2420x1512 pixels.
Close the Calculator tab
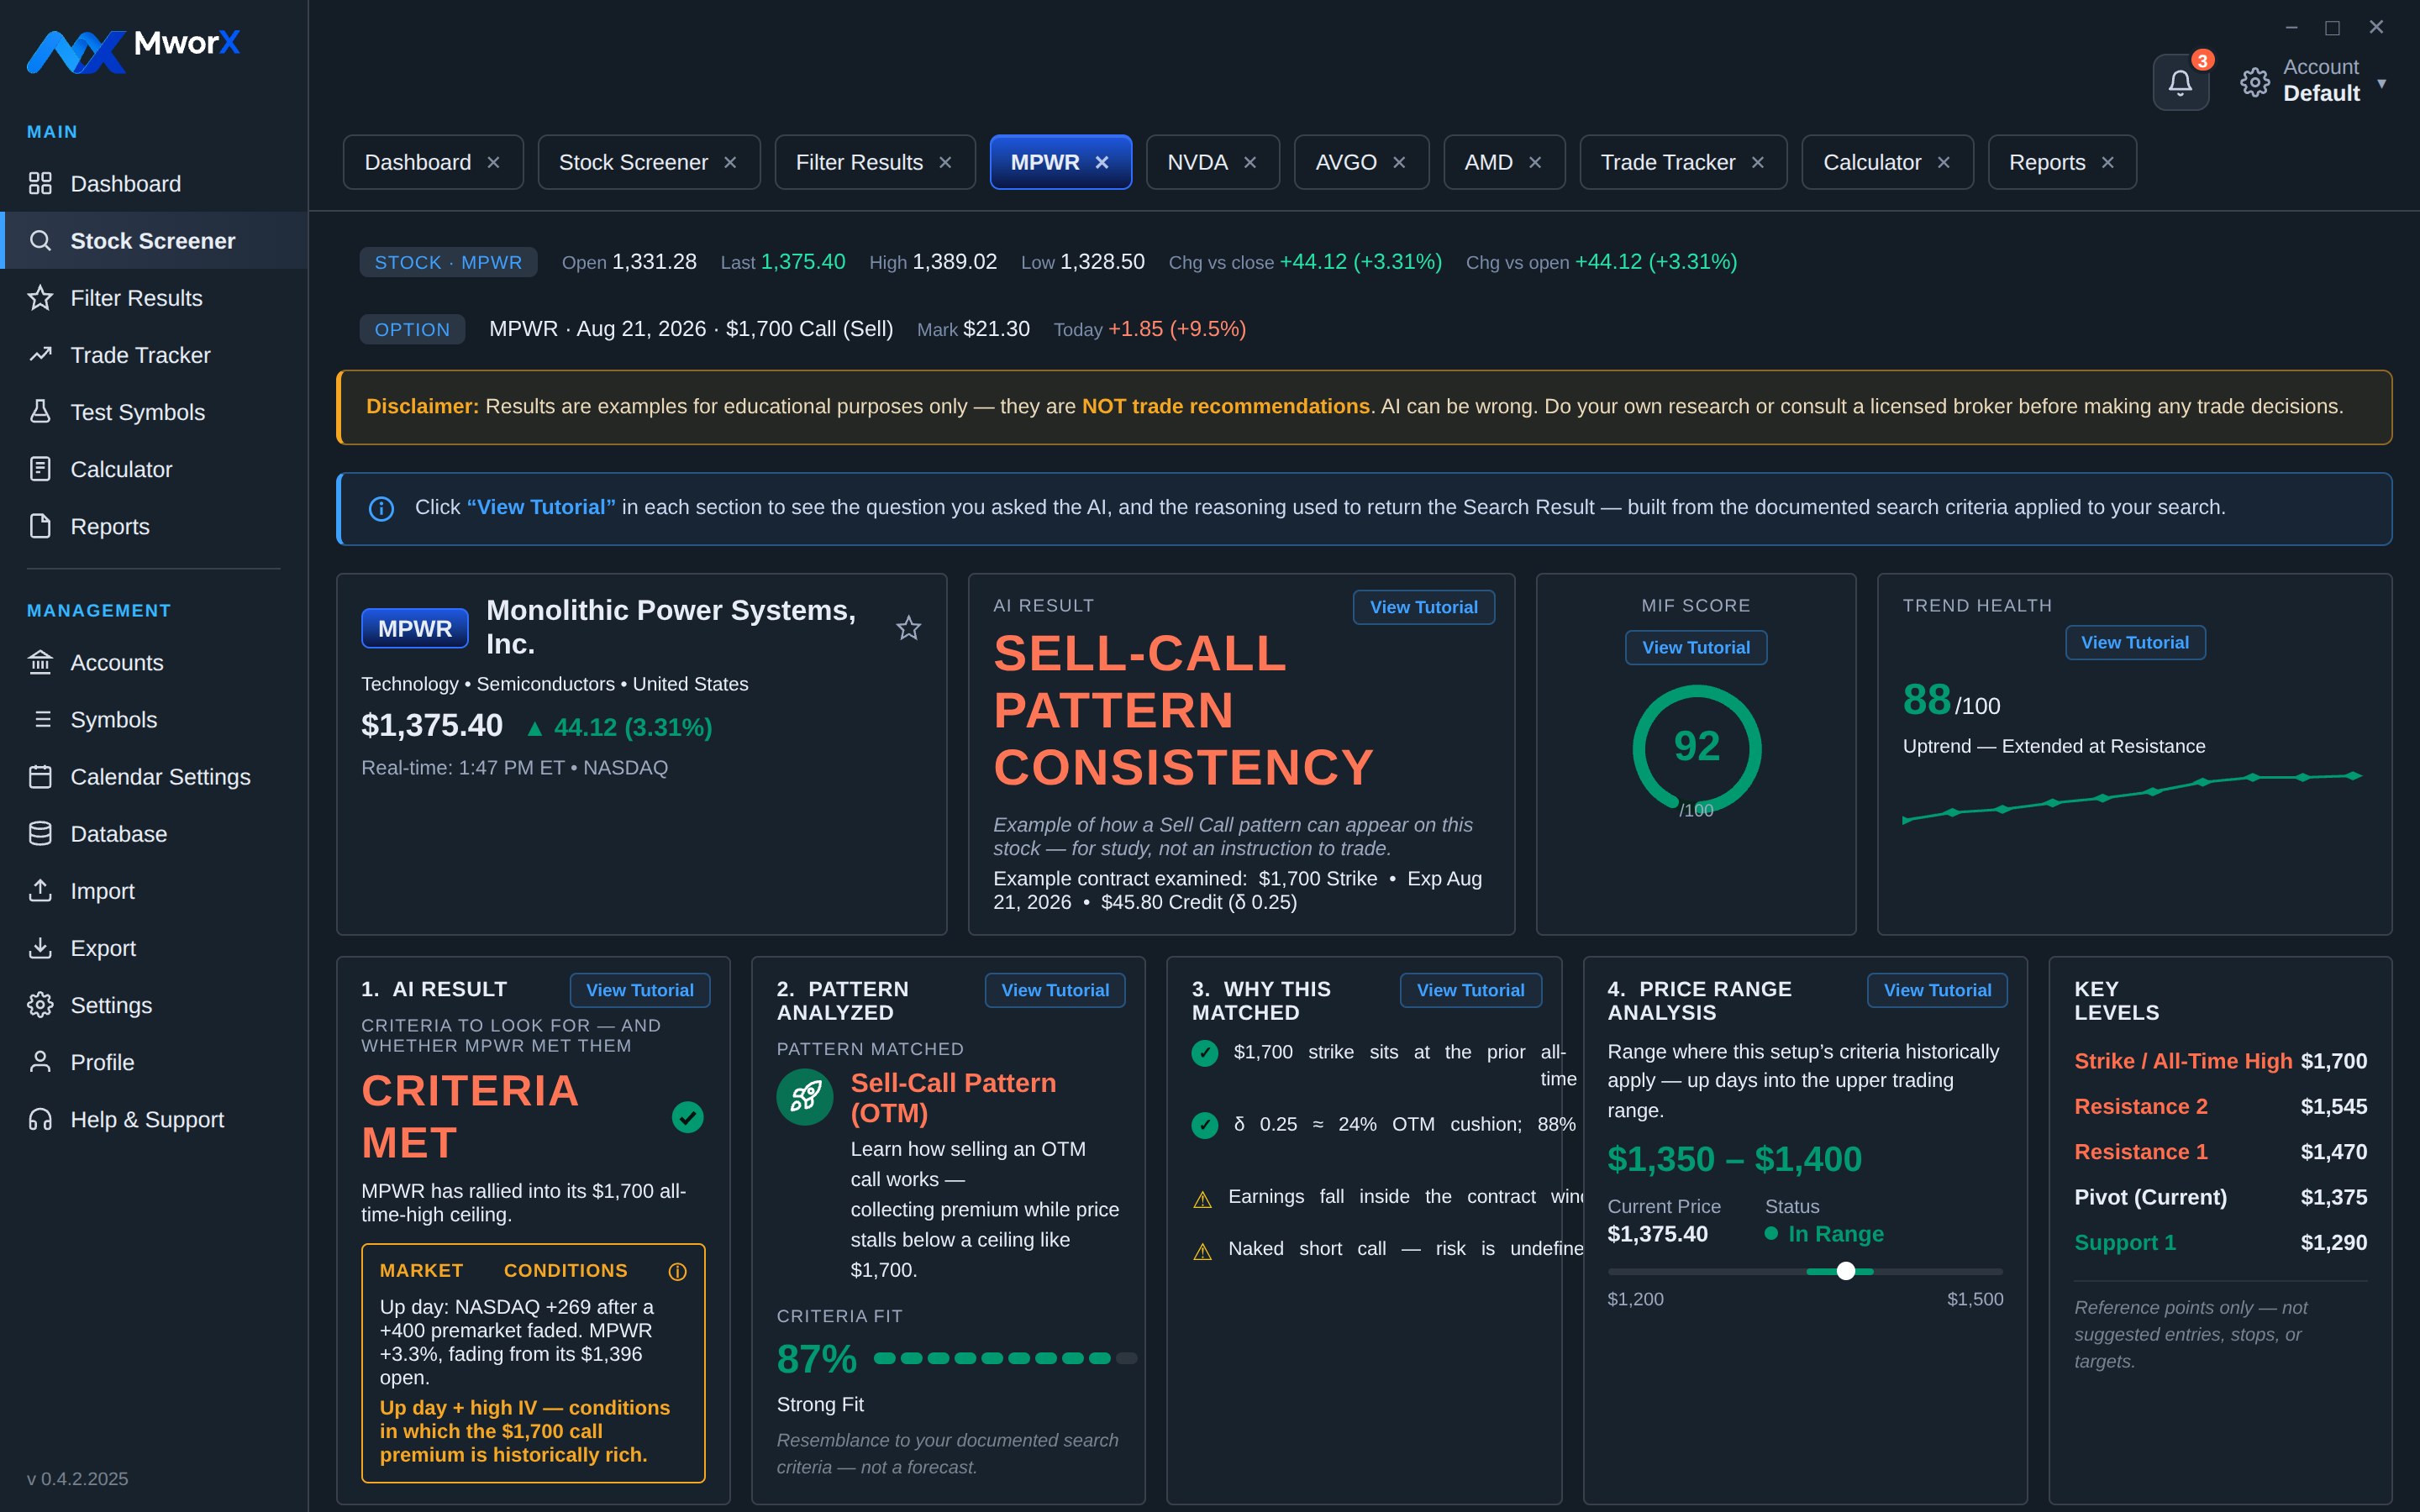click(x=1944, y=163)
